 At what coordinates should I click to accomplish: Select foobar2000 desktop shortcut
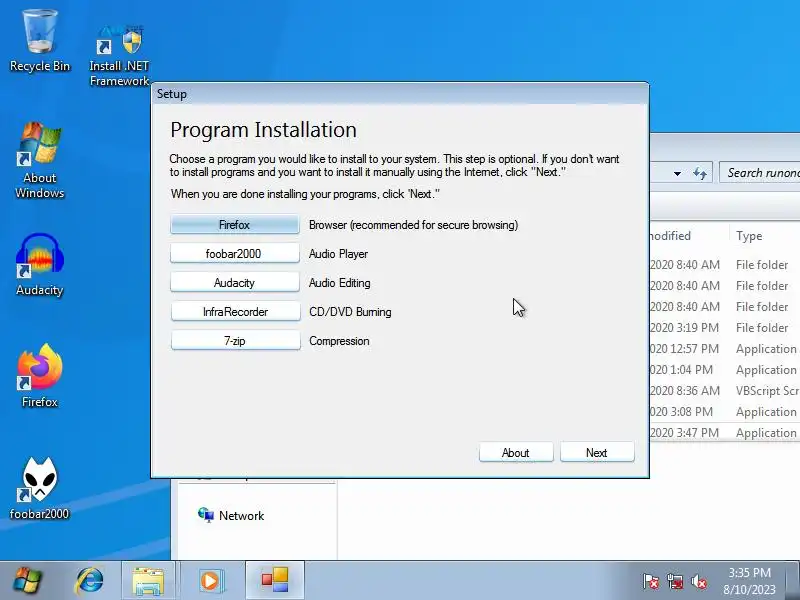pyautogui.click(x=40, y=488)
